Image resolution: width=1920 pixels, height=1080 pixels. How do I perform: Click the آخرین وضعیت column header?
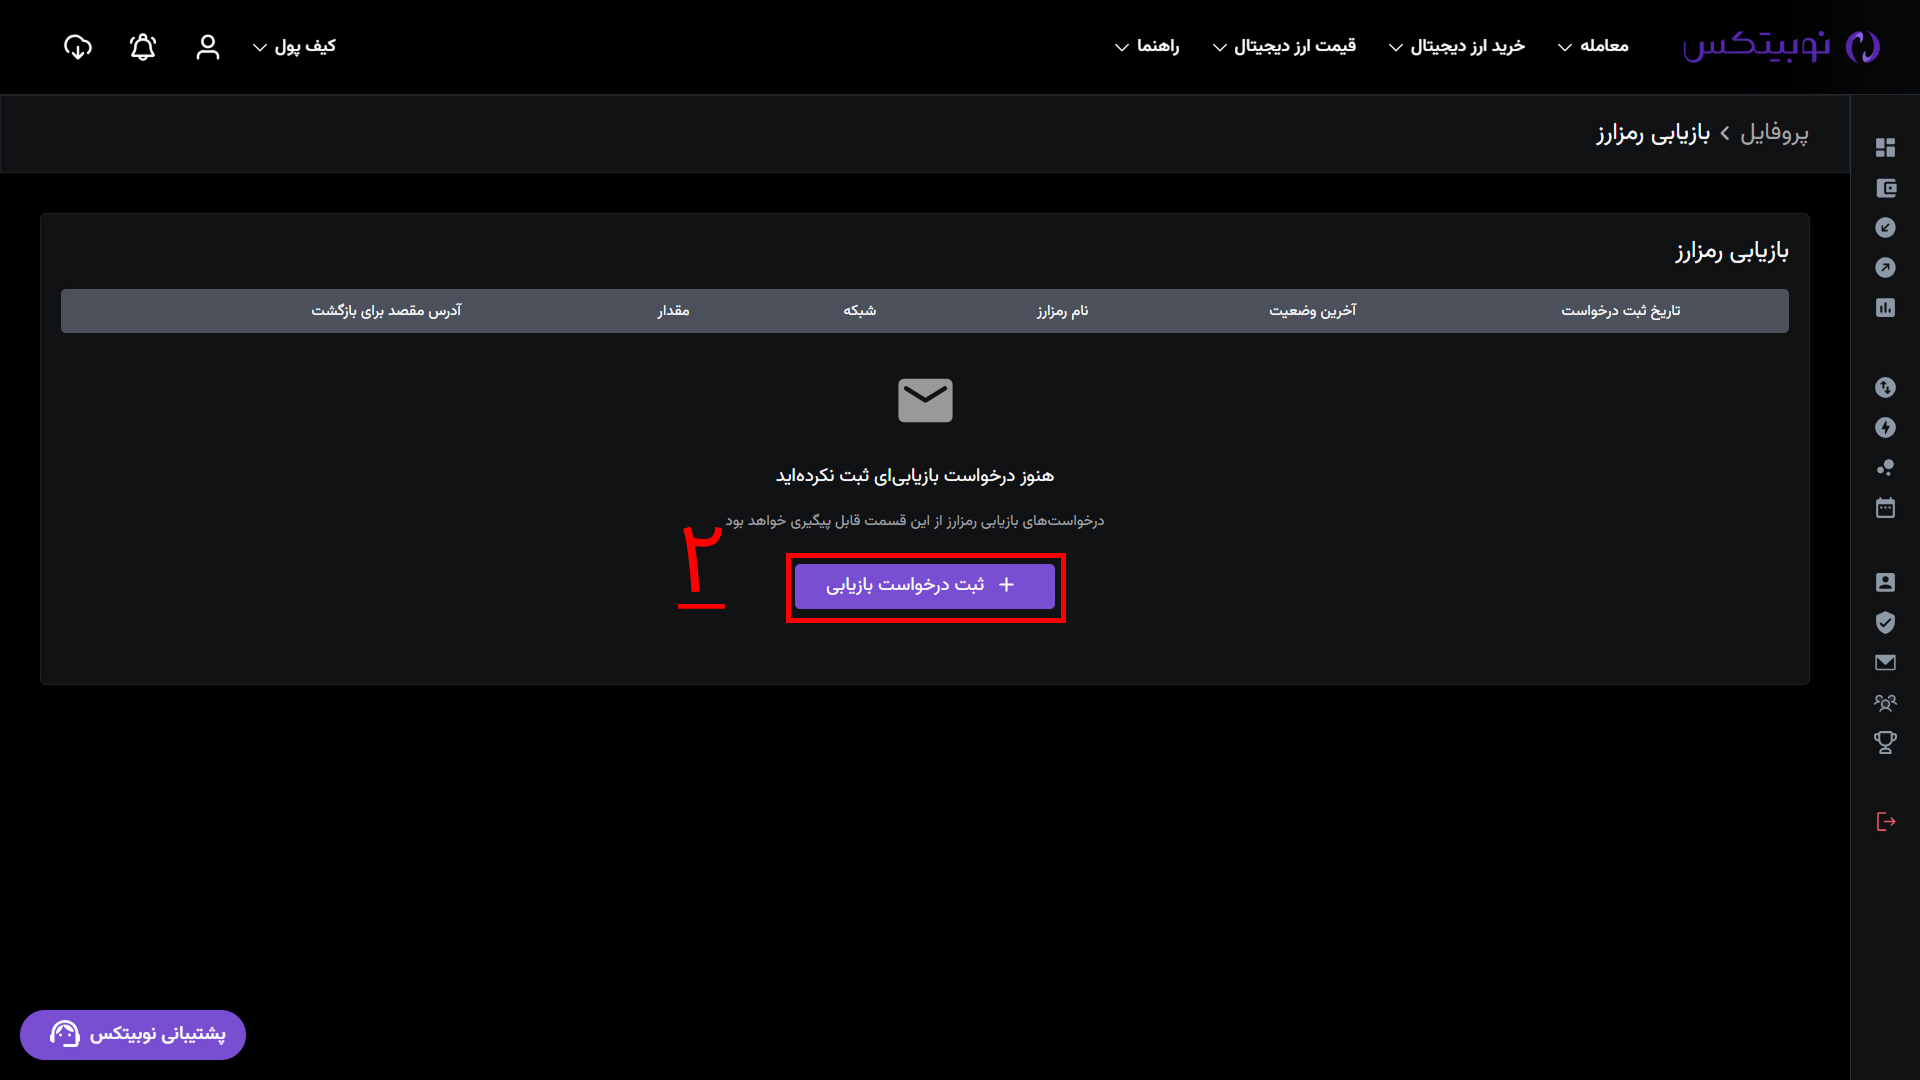1313,311
